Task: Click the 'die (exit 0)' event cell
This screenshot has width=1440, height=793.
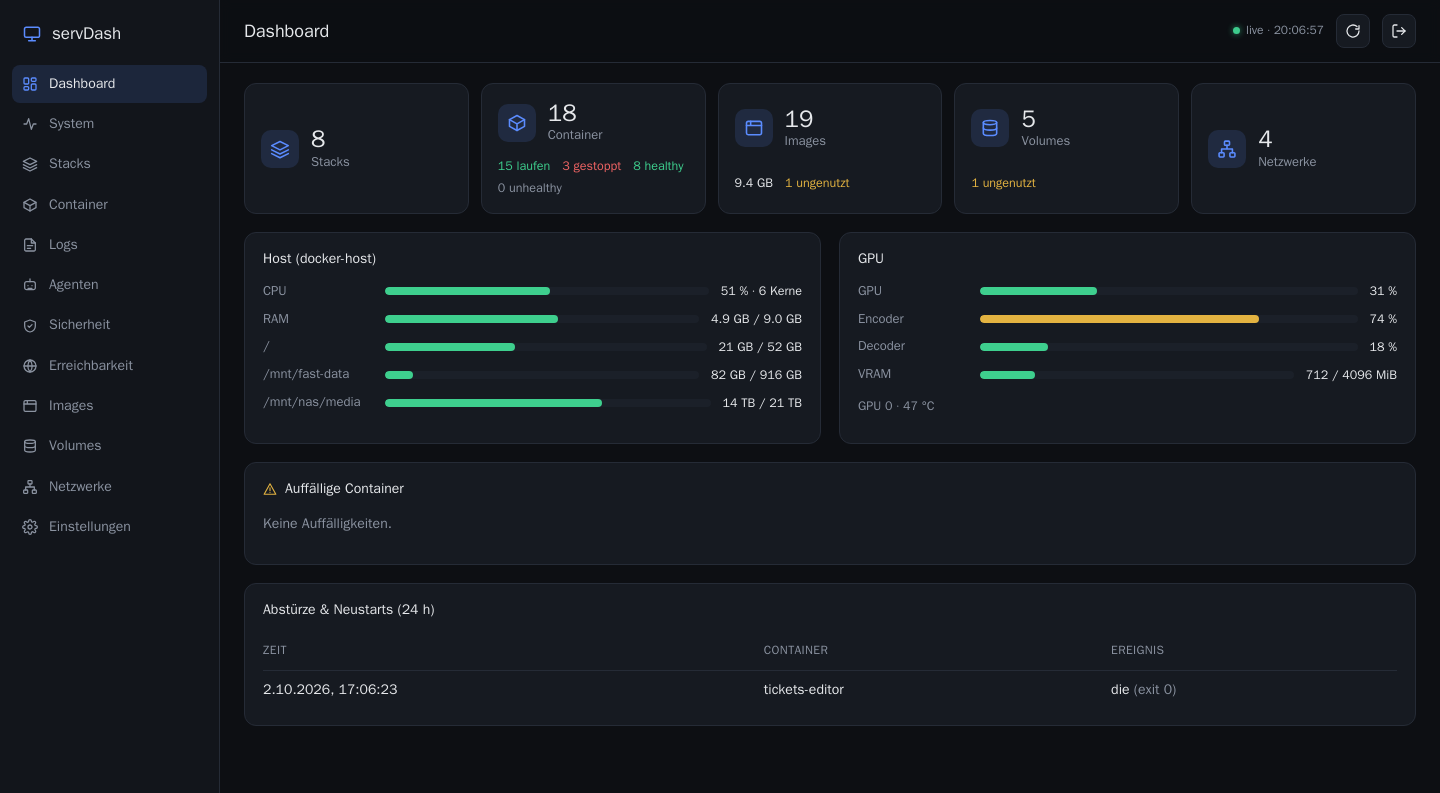Action: (1143, 690)
